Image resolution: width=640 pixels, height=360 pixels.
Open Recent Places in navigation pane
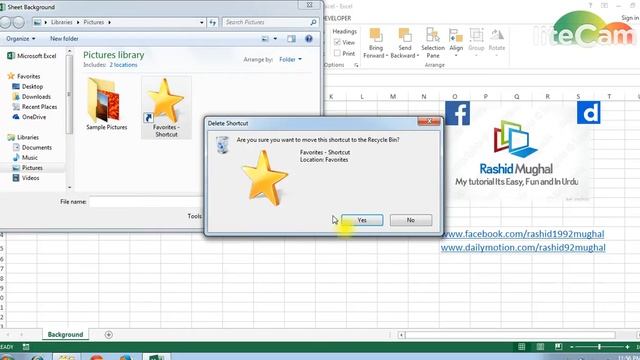point(35,107)
